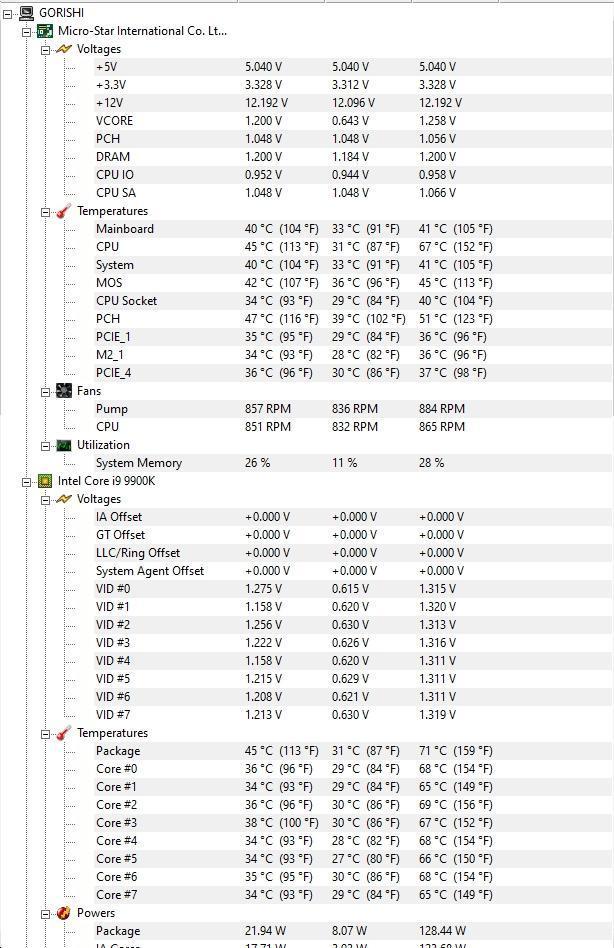Click the motherboard Temperatures thermometer icon
This screenshot has width=614, height=948.
[x=64, y=211]
